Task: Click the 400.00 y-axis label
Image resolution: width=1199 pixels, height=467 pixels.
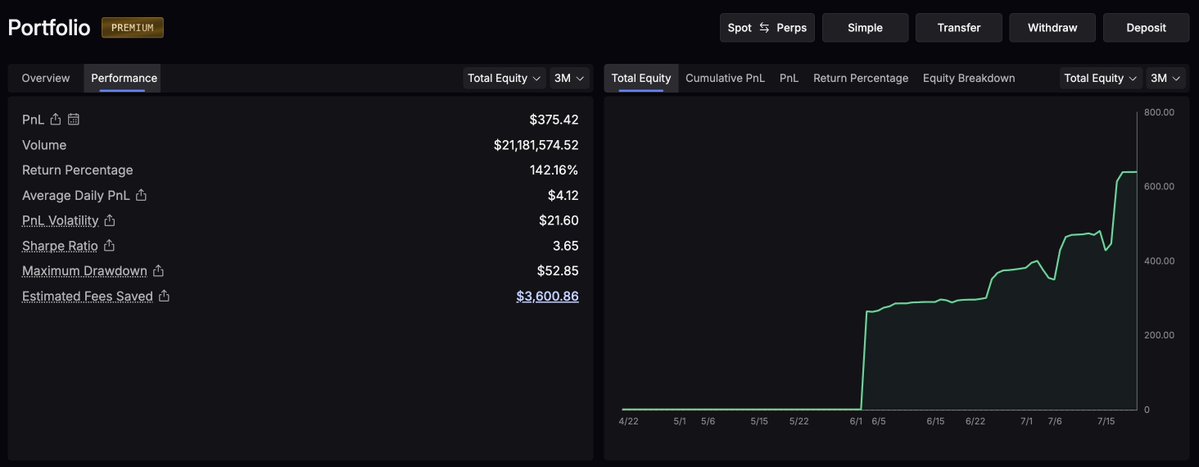Action: tap(1159, 261)
